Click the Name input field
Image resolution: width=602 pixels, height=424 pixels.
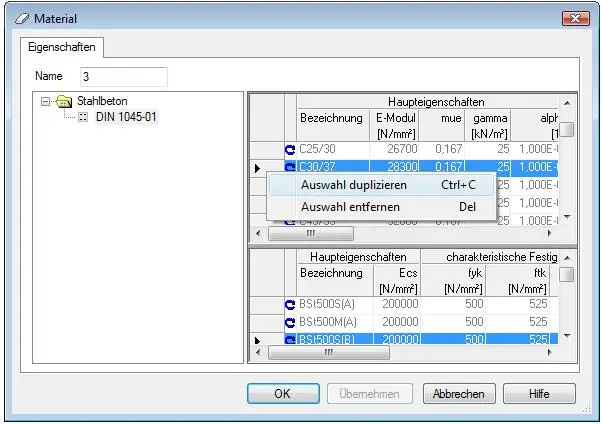124,76
